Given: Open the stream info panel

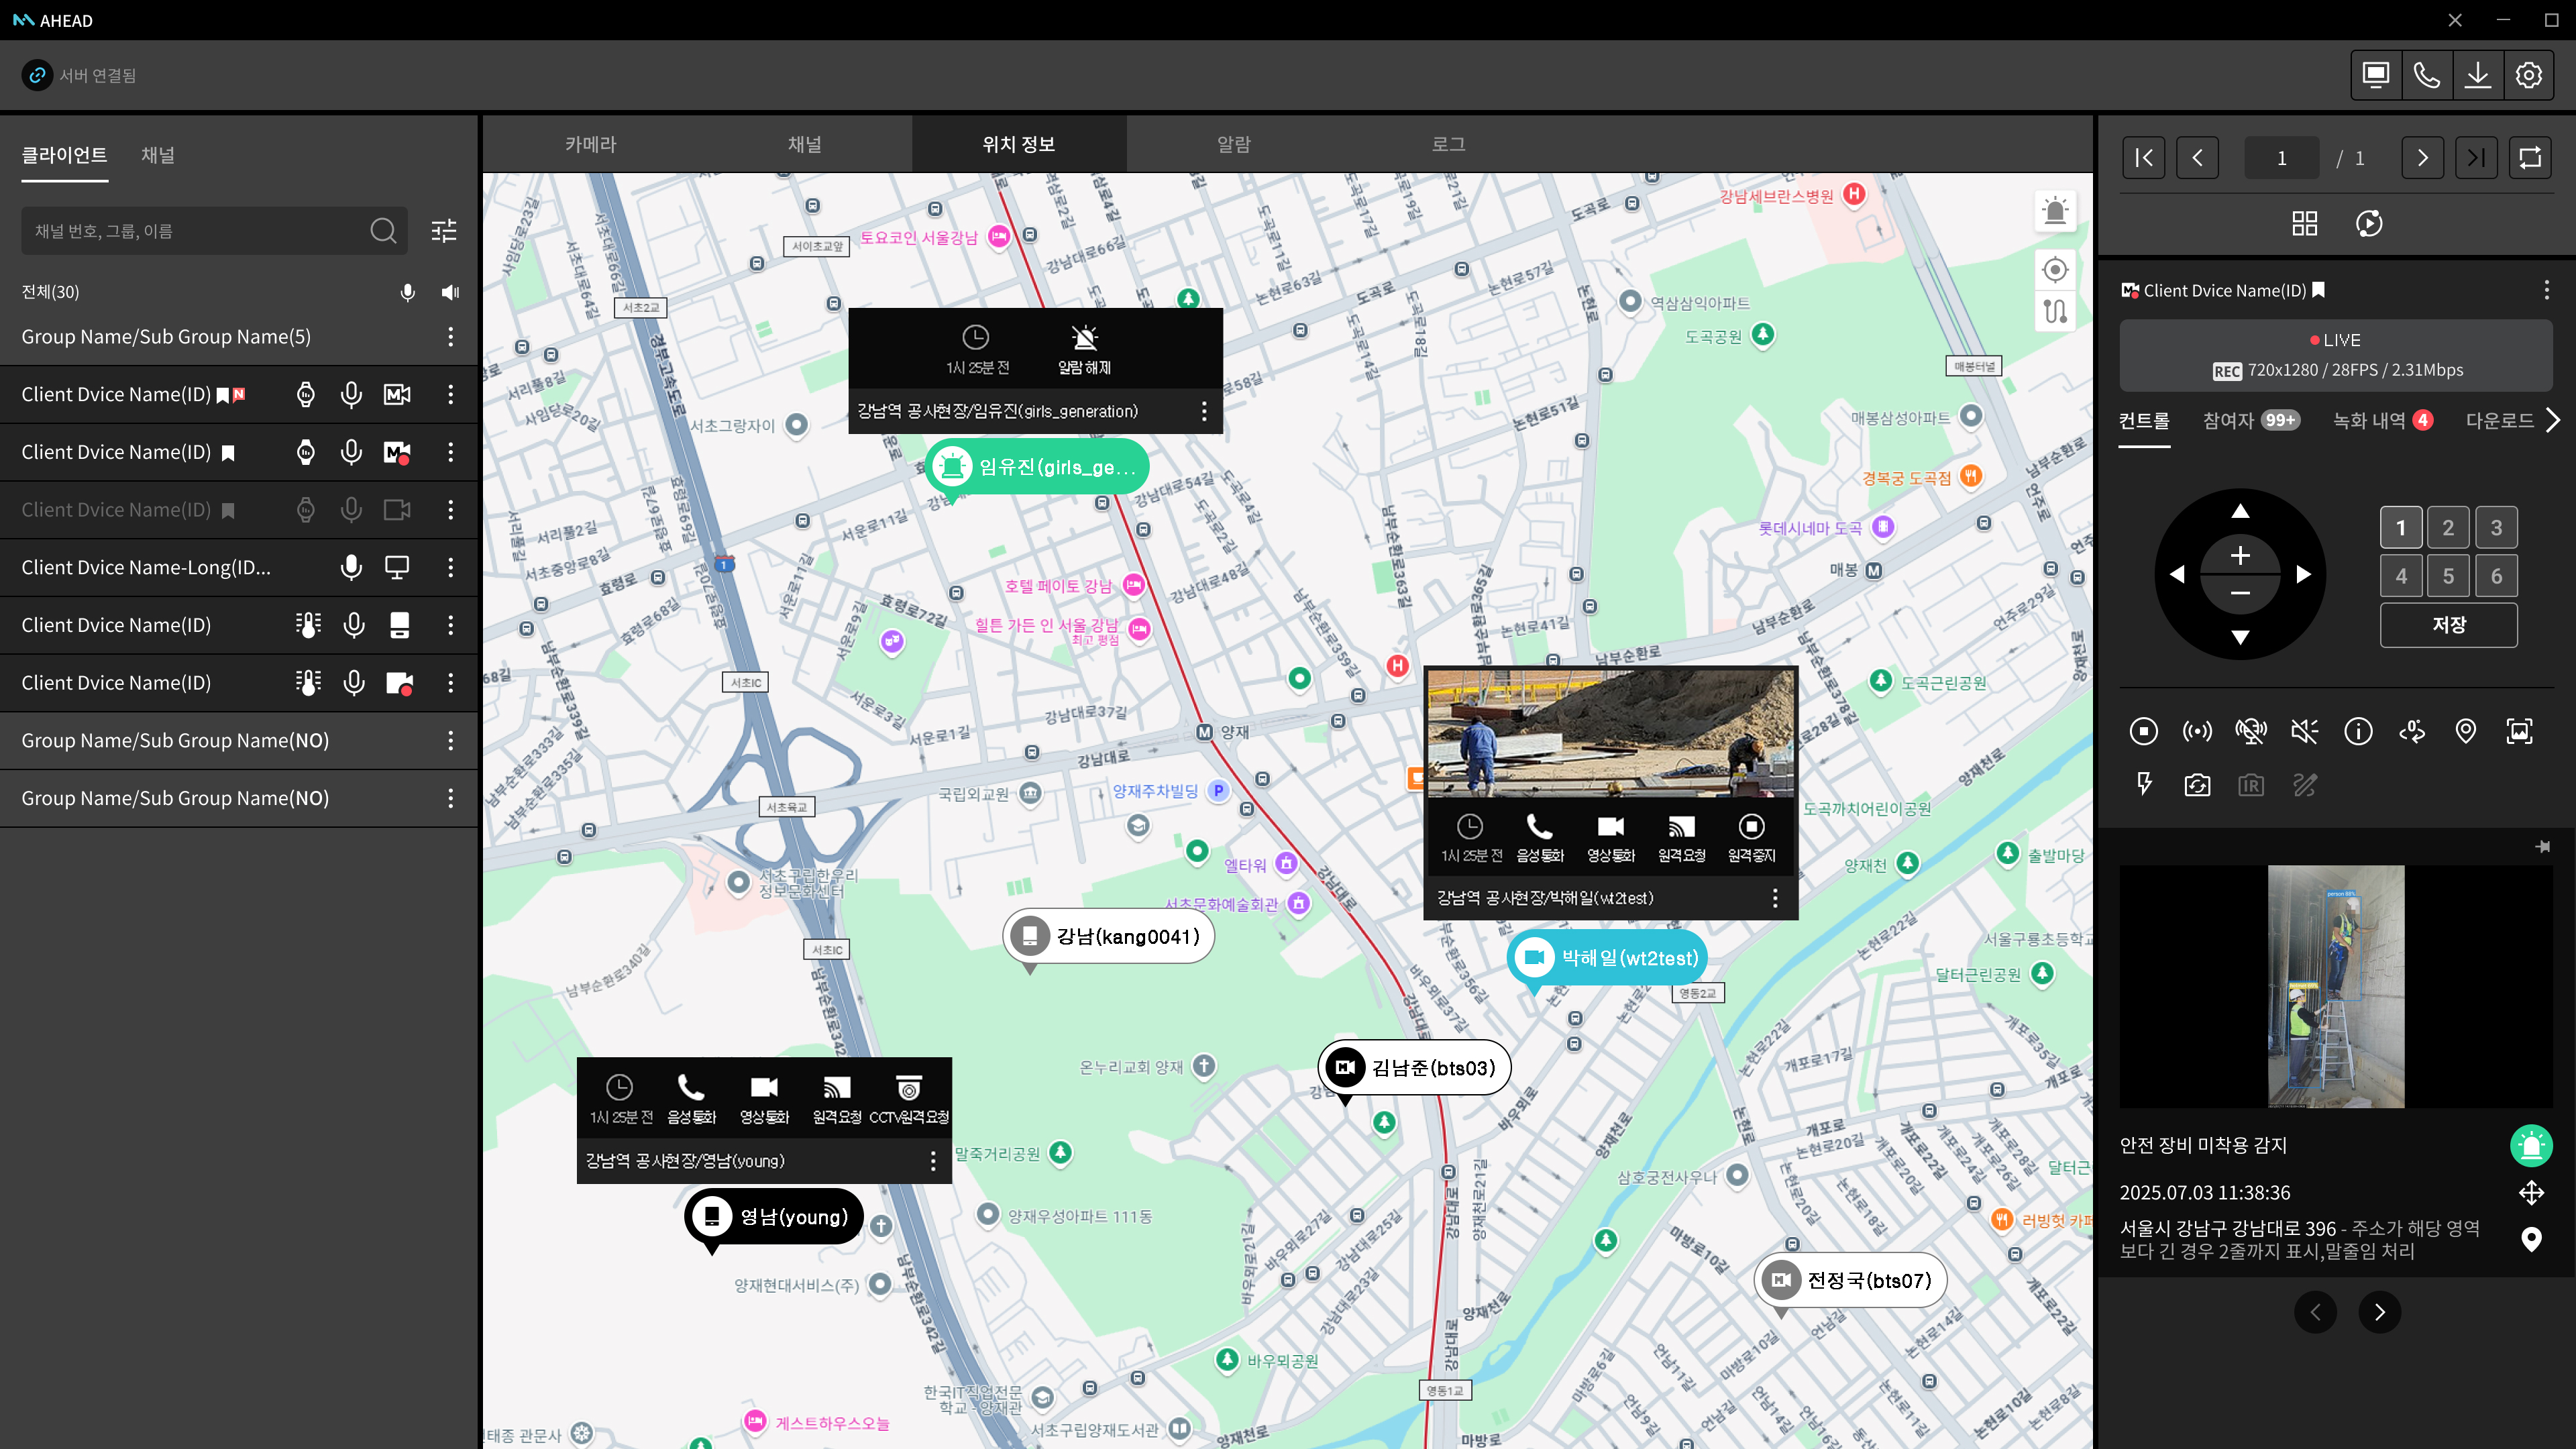Looking at the screenshot, I should coord(2358,731).
